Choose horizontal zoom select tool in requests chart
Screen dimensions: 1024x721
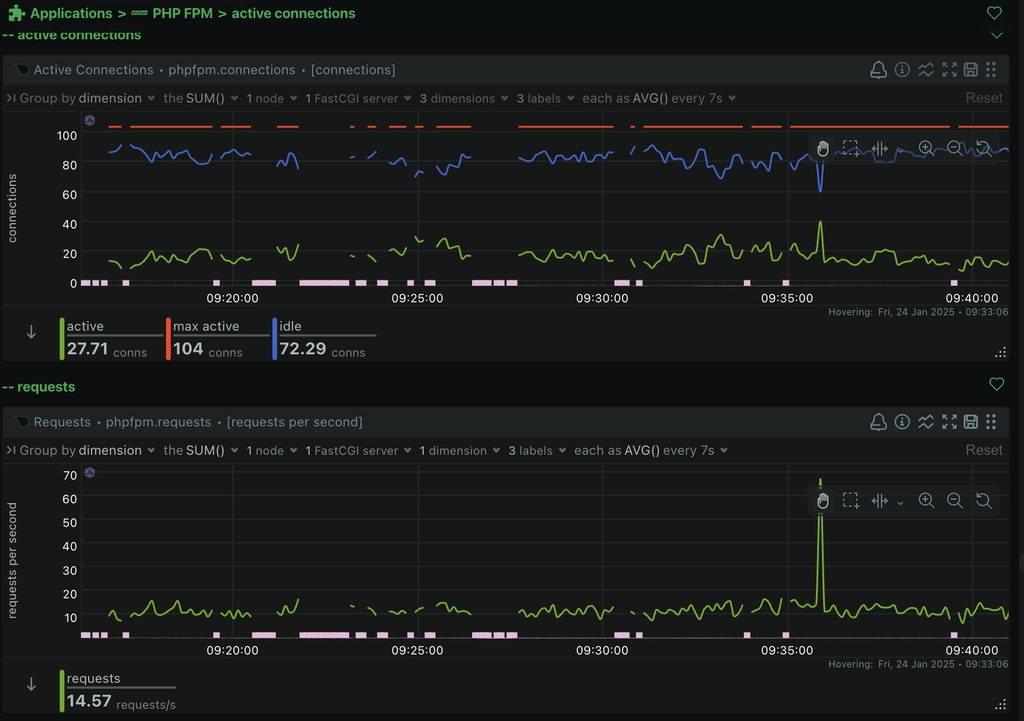coord(880,501)
